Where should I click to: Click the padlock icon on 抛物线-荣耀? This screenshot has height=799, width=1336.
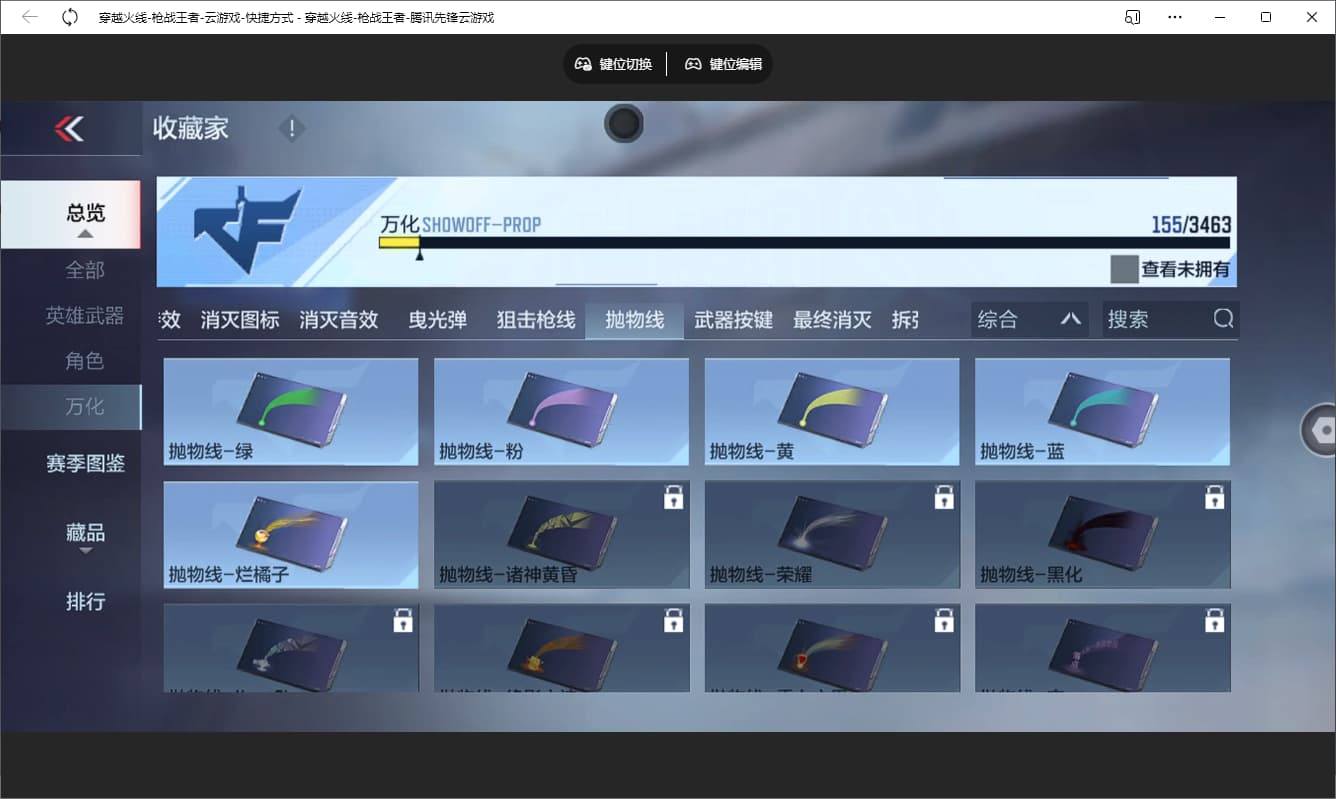pos(943,495)
